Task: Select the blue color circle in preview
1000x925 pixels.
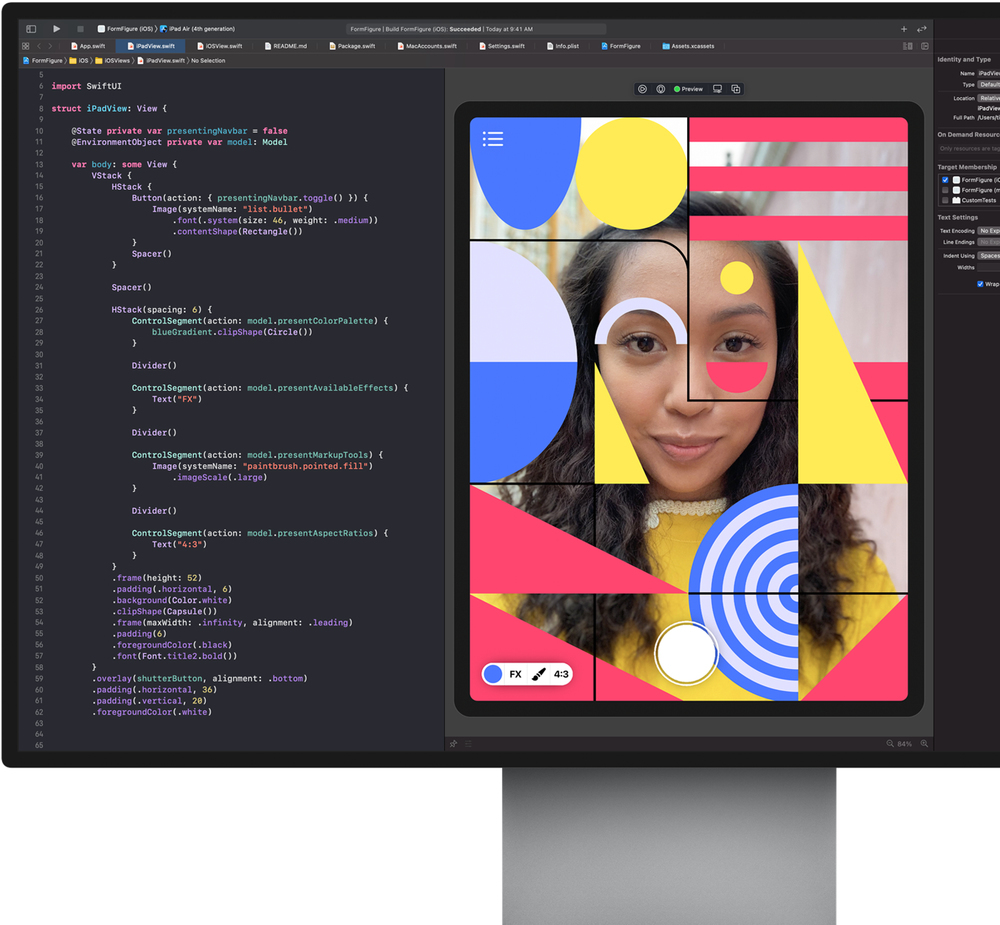Action: point(492,674)
